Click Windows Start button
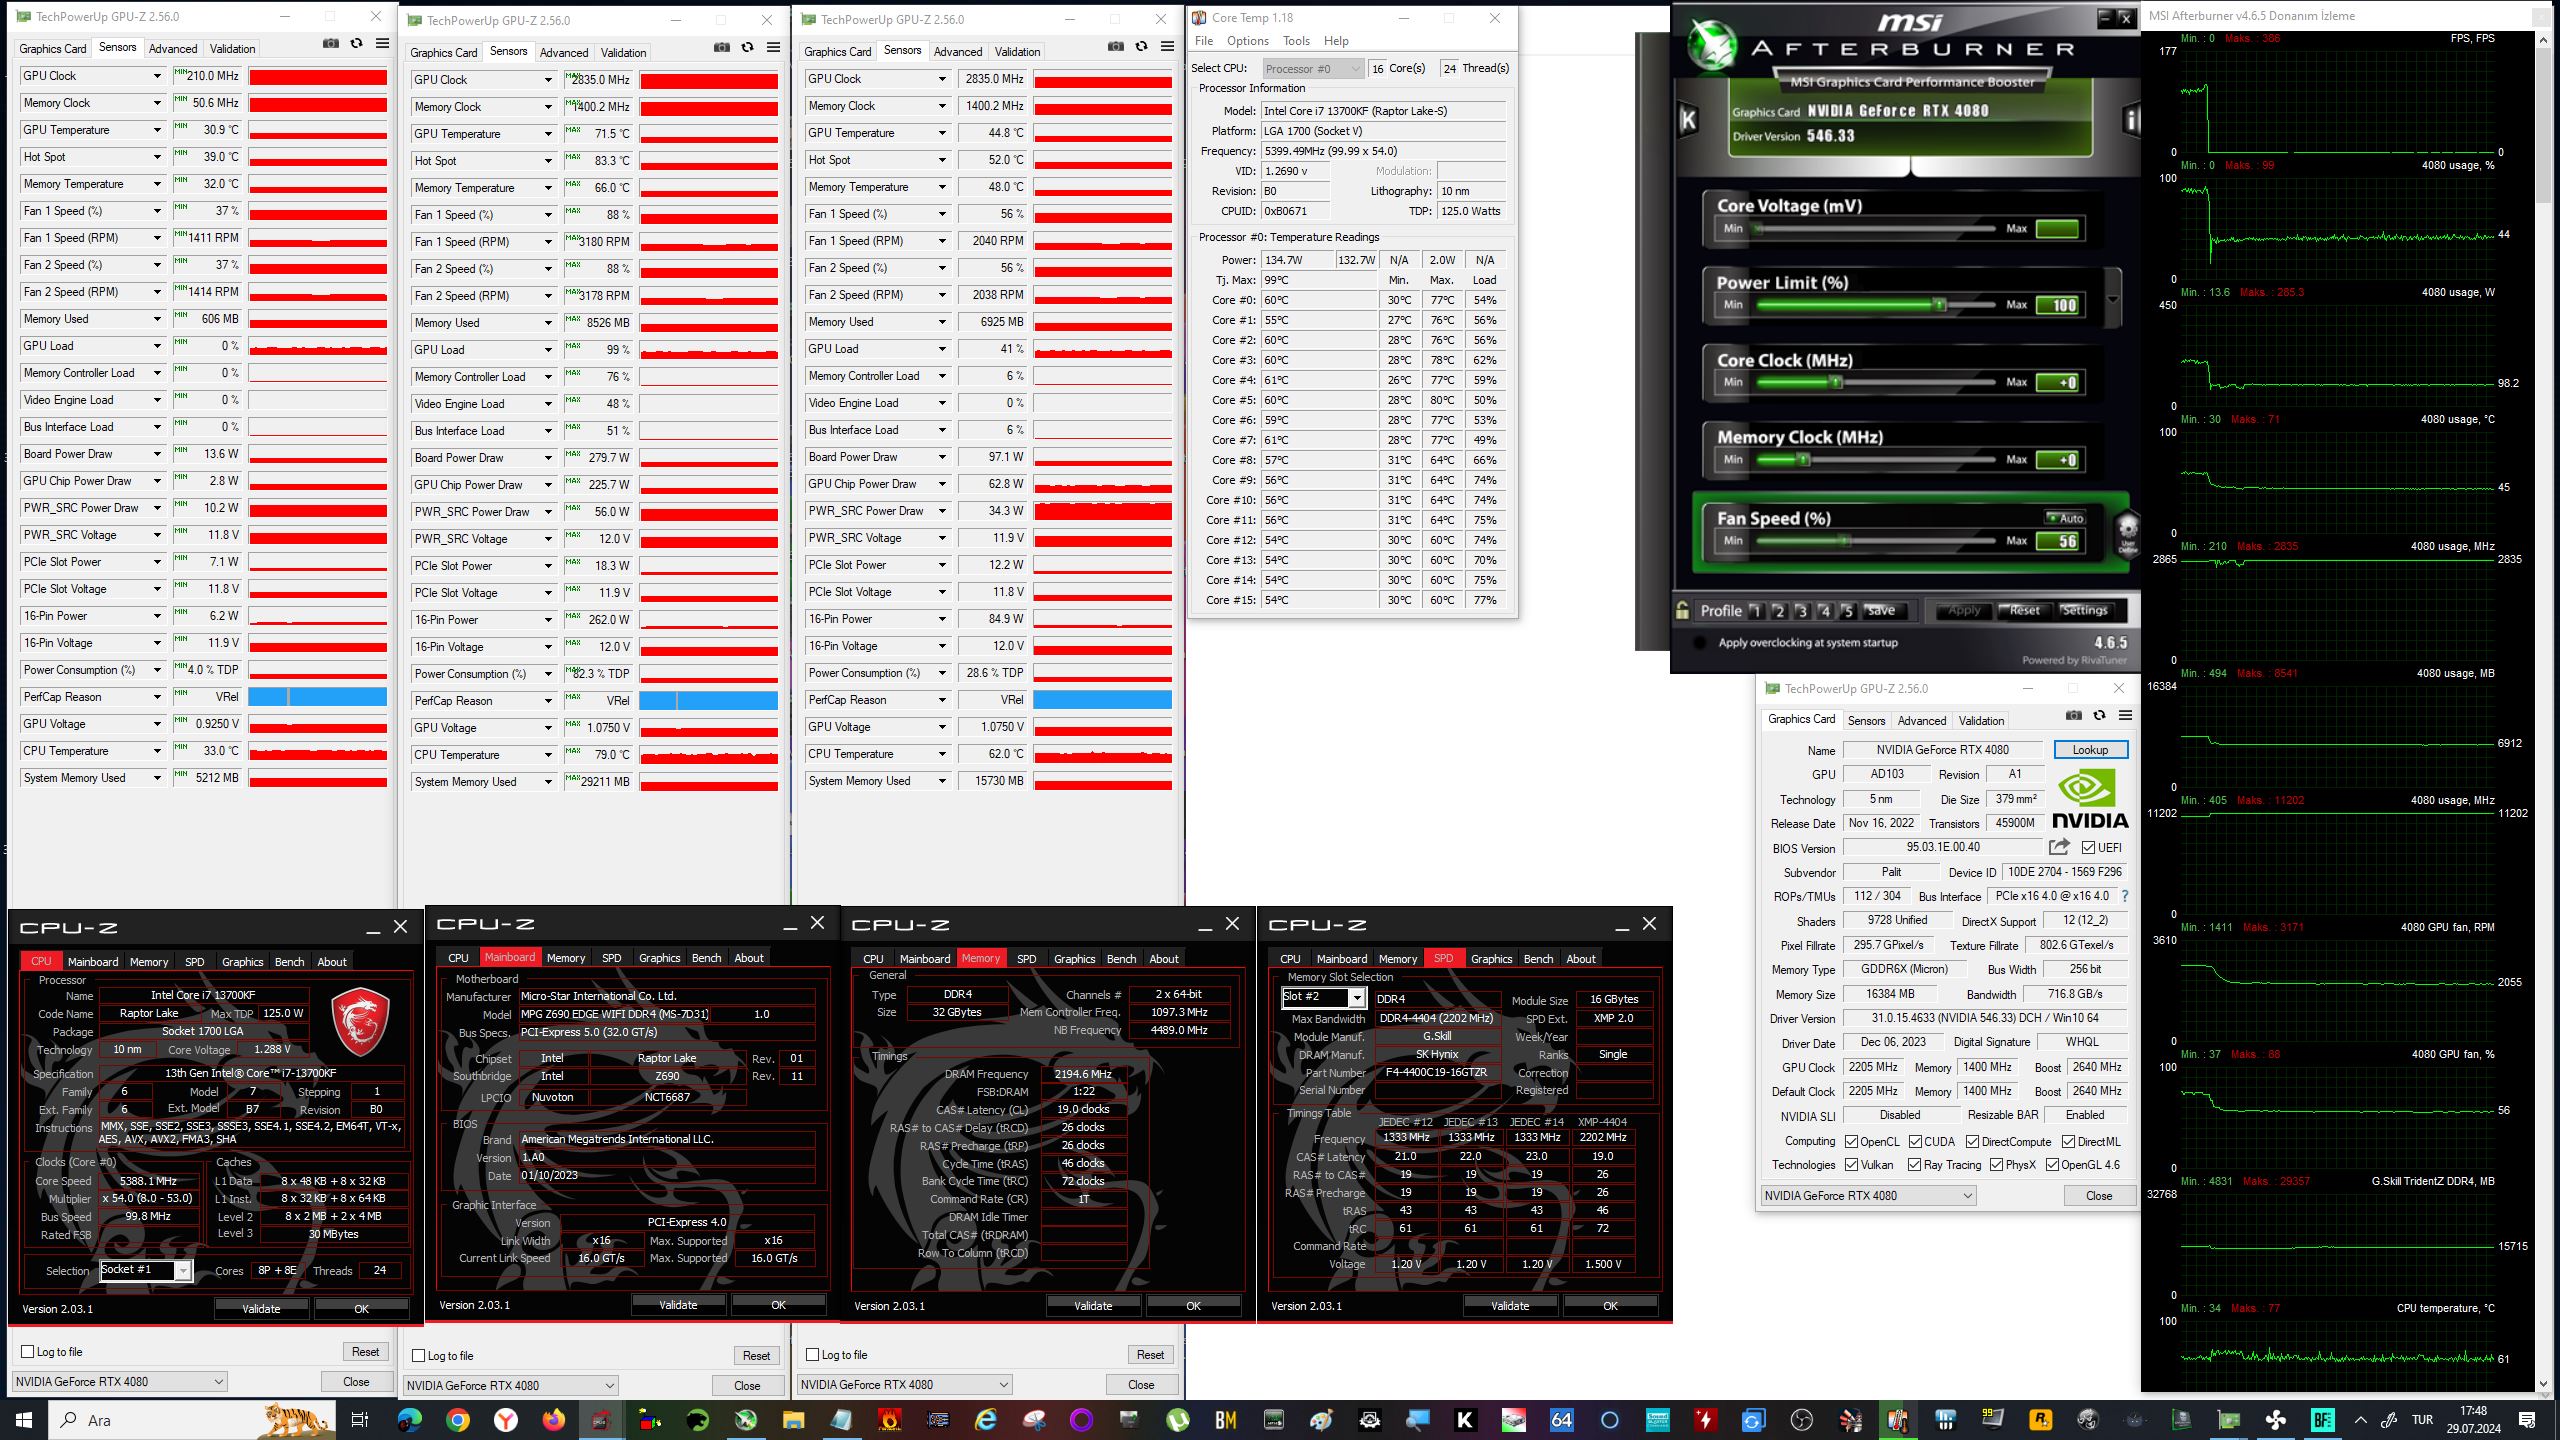Screen dimensions: 2560x1440 click(24, 1419)
